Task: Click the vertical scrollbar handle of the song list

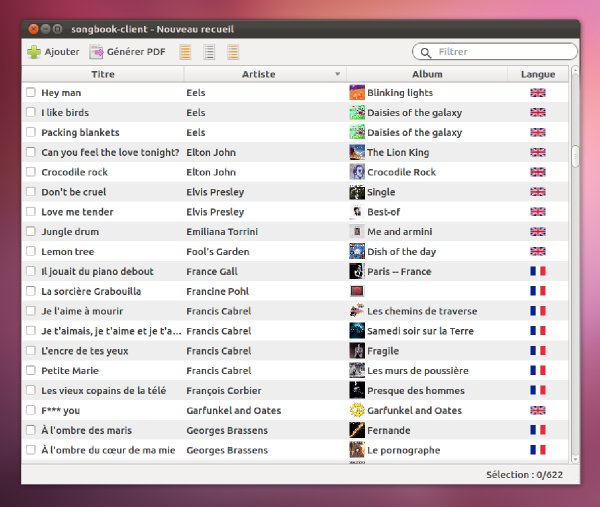Action: pyautogui.click(x=575, y=156)
